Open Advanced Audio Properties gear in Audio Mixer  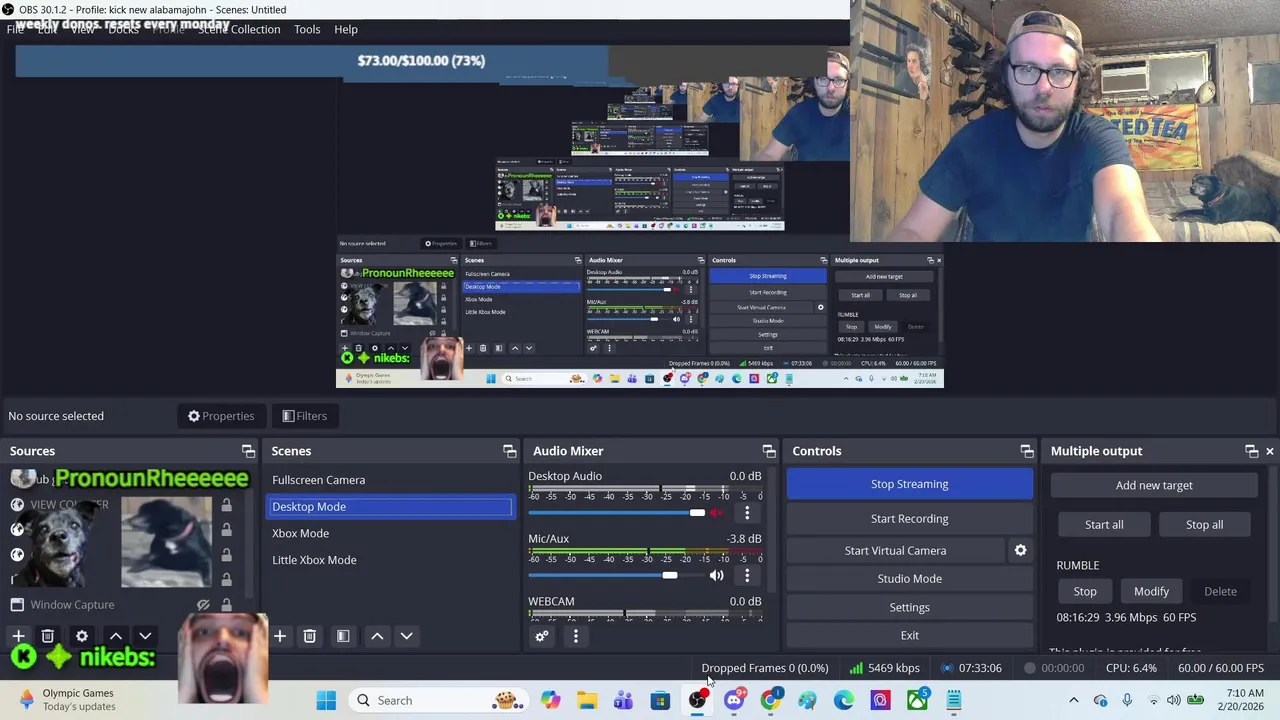pyautogui.click(x=542, y=636)
